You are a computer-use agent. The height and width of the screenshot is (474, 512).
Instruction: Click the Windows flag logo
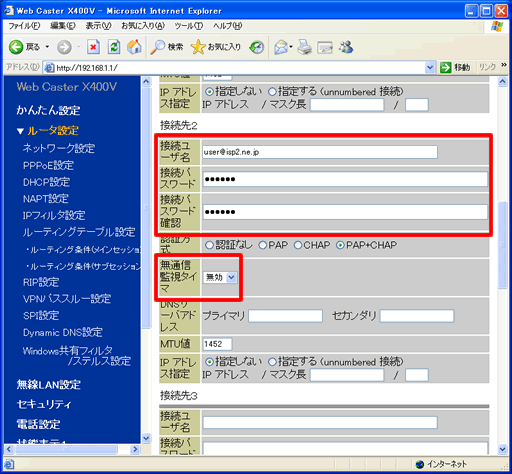click(497, 26)
